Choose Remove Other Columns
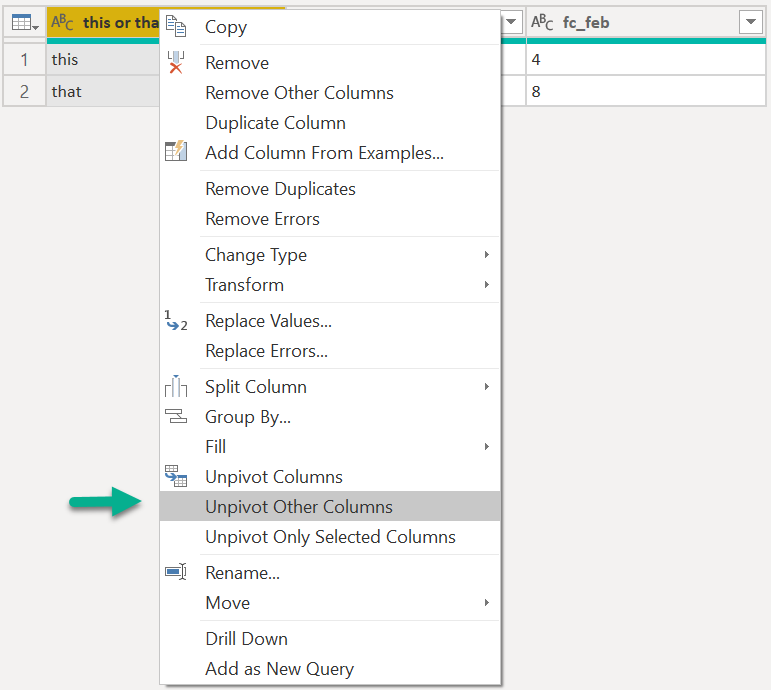 pos(330,93)
